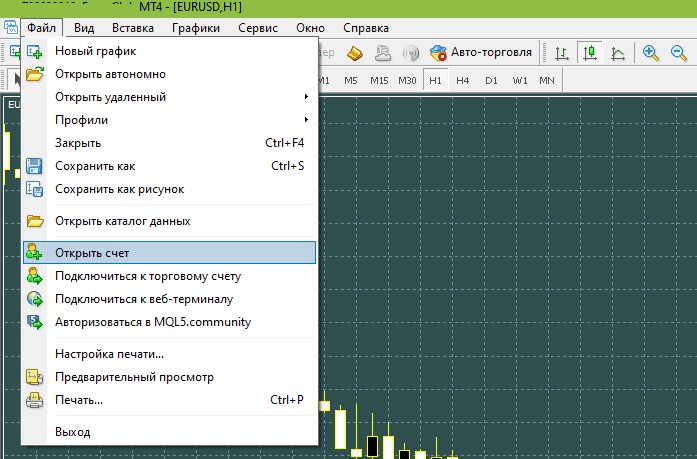The image size is (697, 459).
Task: Choose Сохранить как рисунок
Action: [x=169, y=189]
